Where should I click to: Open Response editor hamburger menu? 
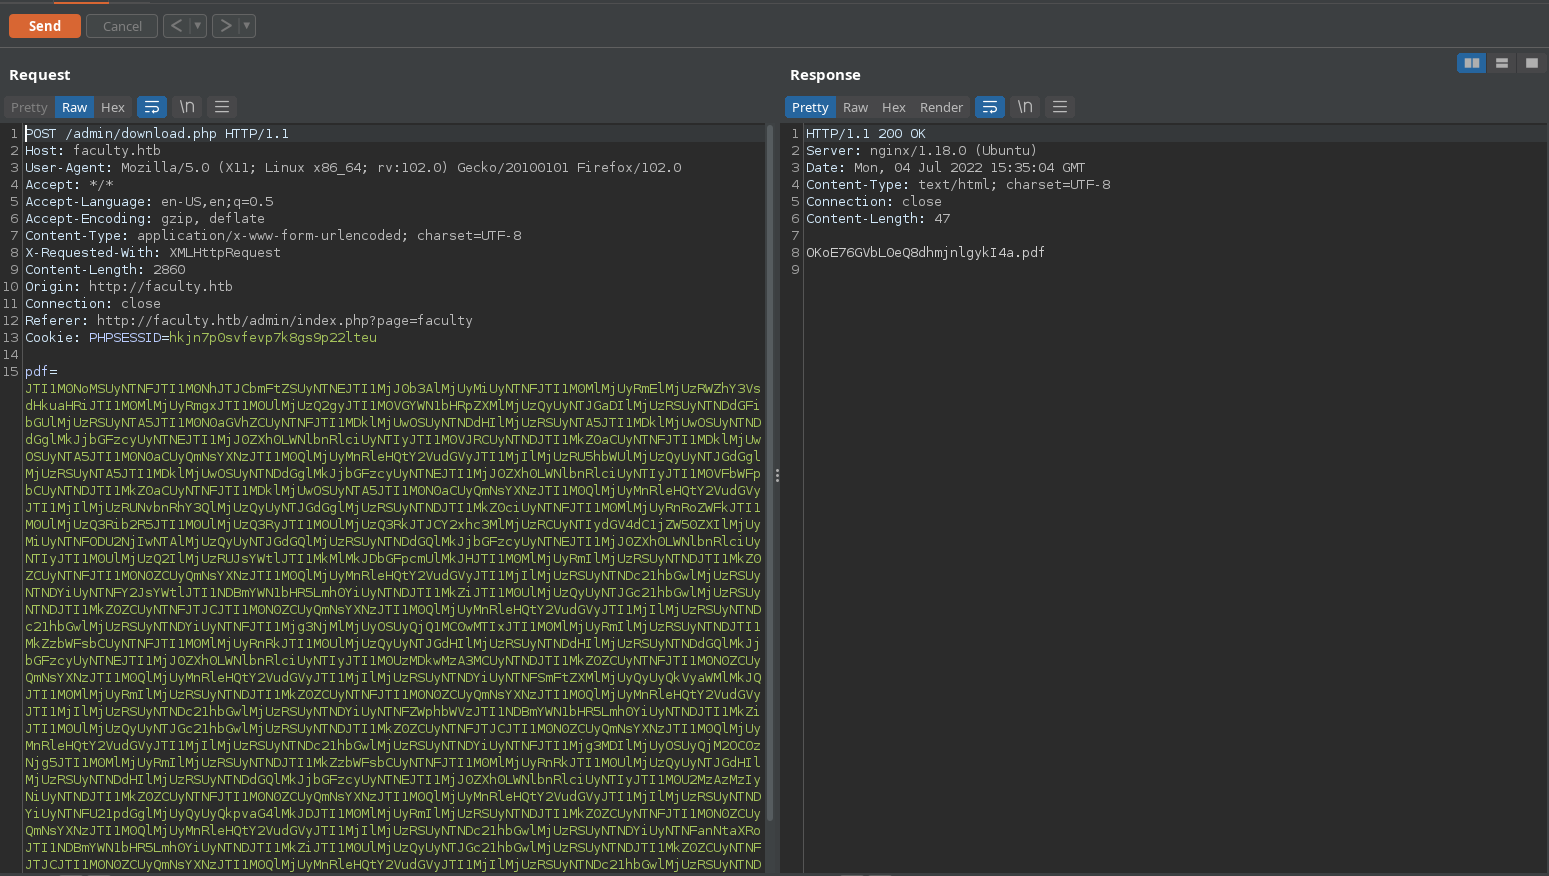click(x=1060, y=107)
